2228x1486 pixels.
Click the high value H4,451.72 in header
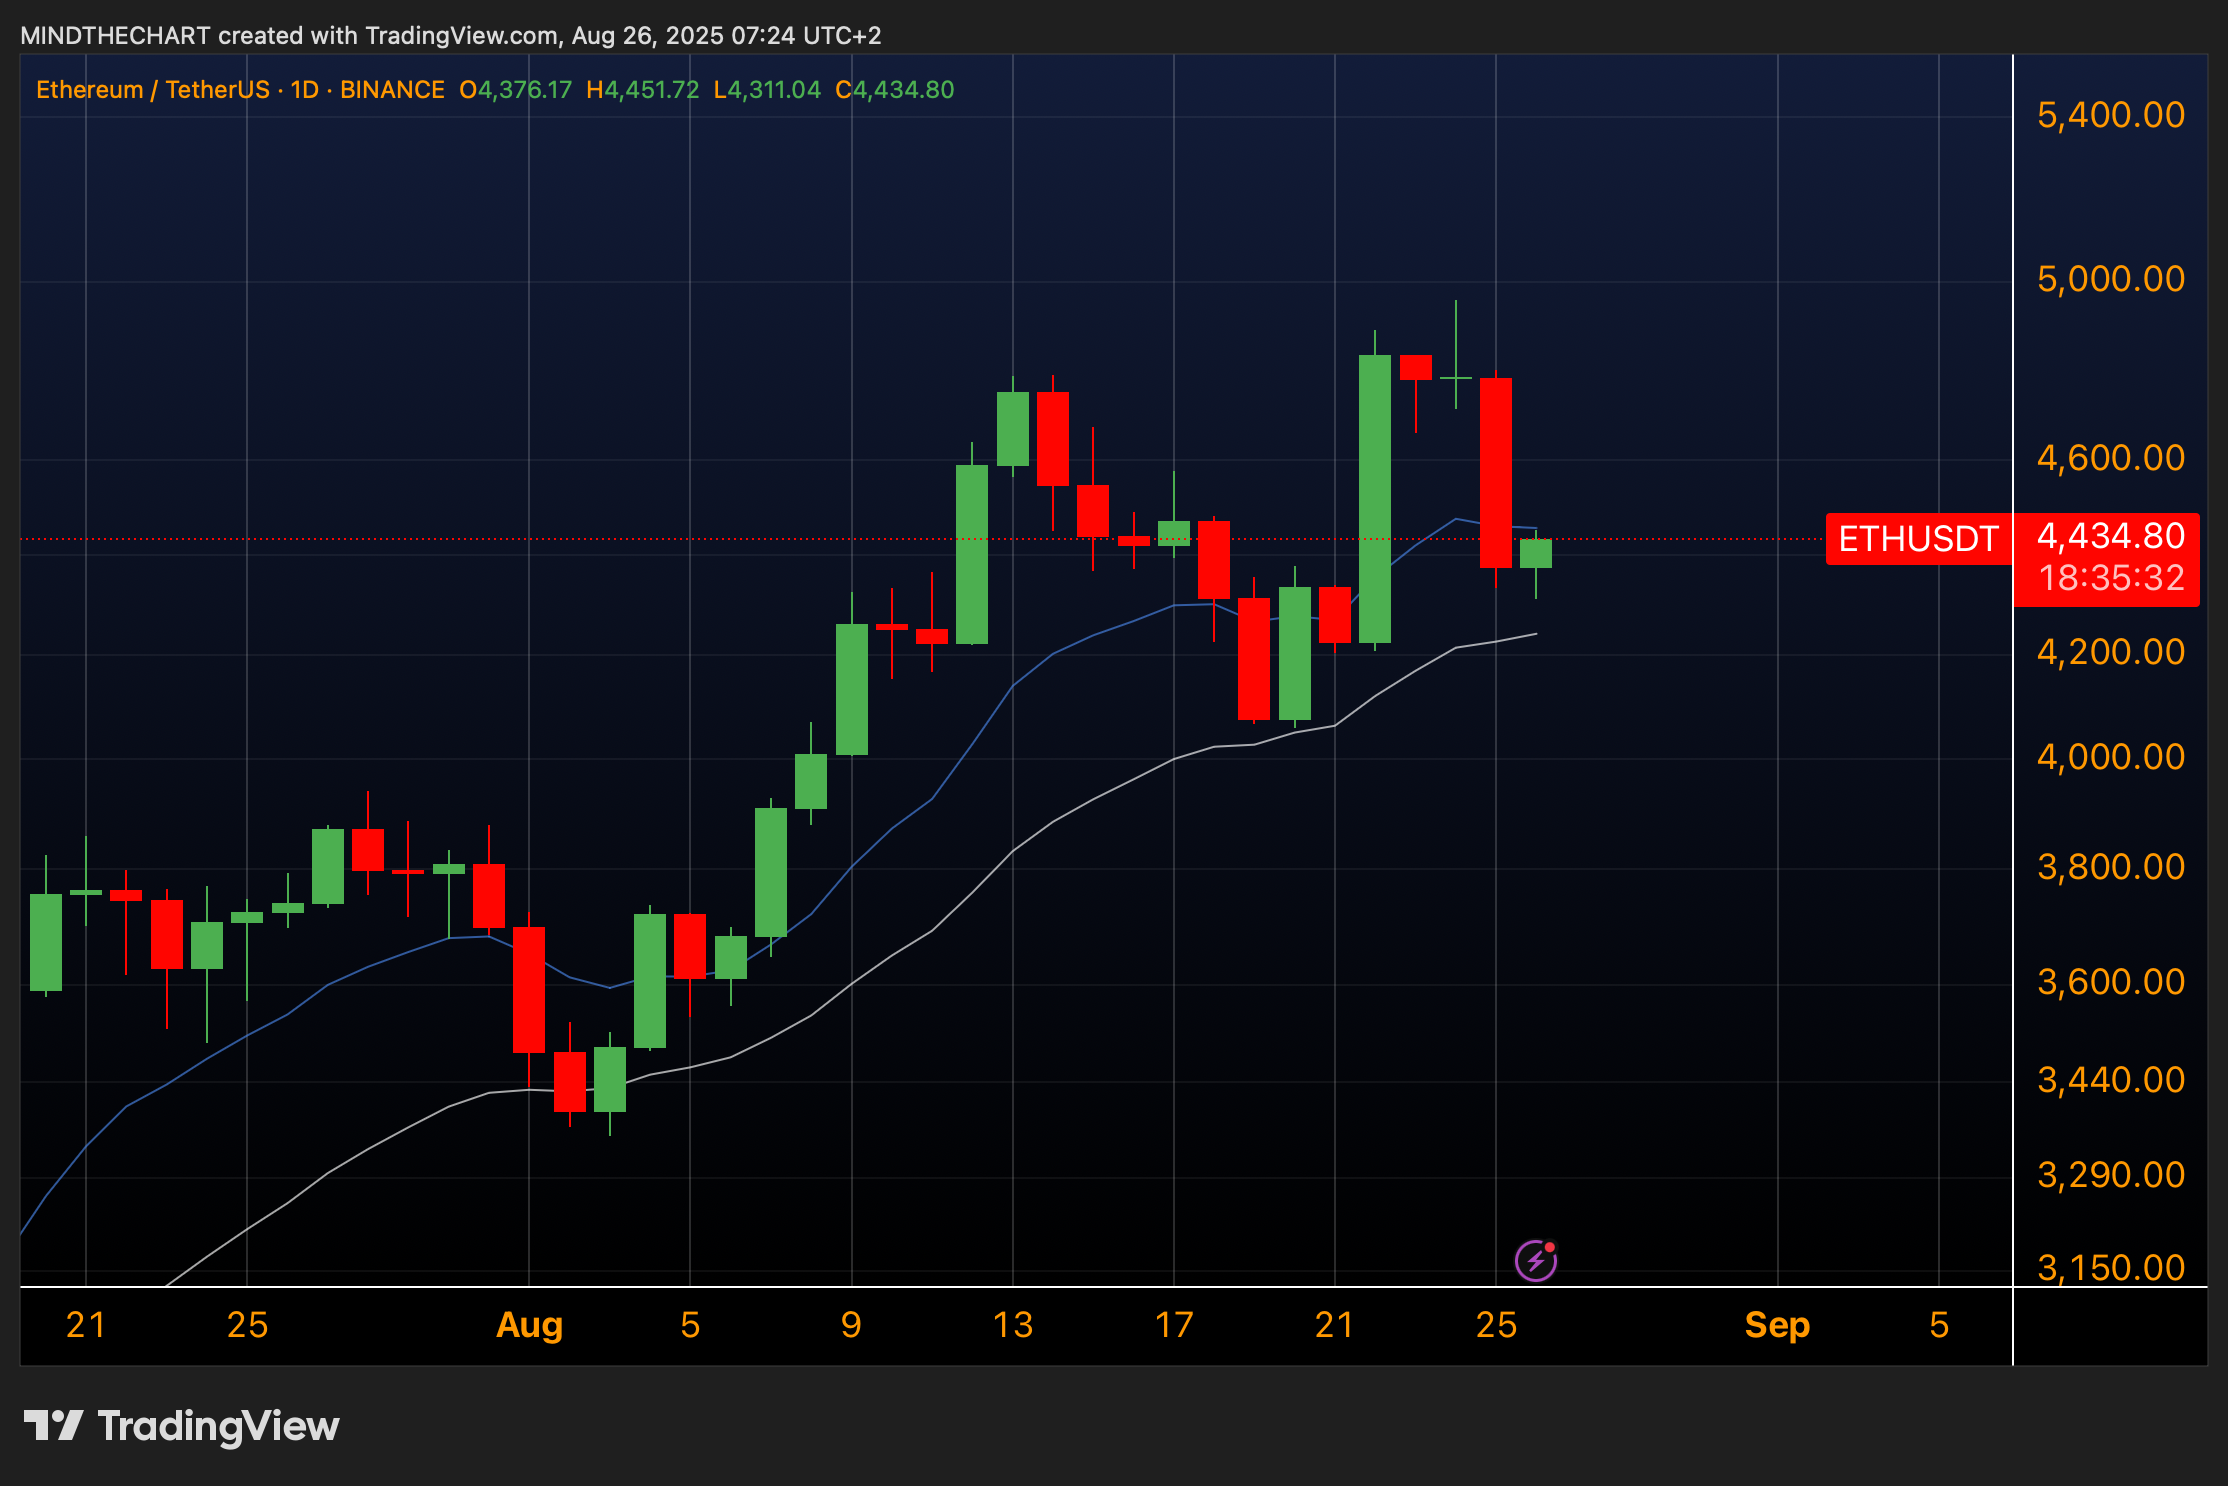[x=642, y=90]
